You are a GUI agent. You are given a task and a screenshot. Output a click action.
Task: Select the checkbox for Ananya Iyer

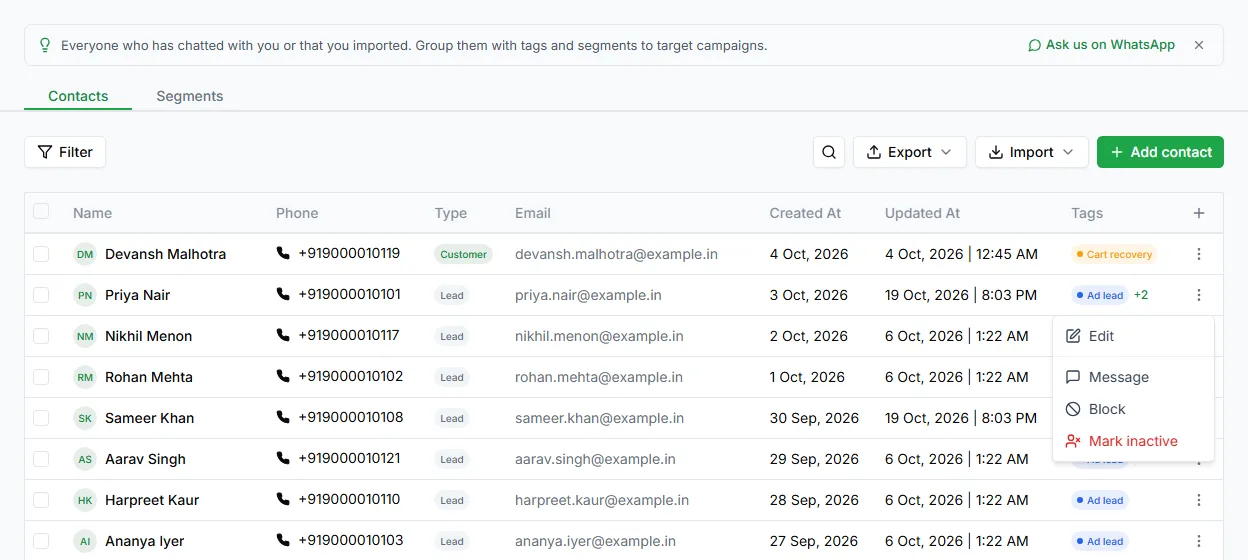[41, 541]
